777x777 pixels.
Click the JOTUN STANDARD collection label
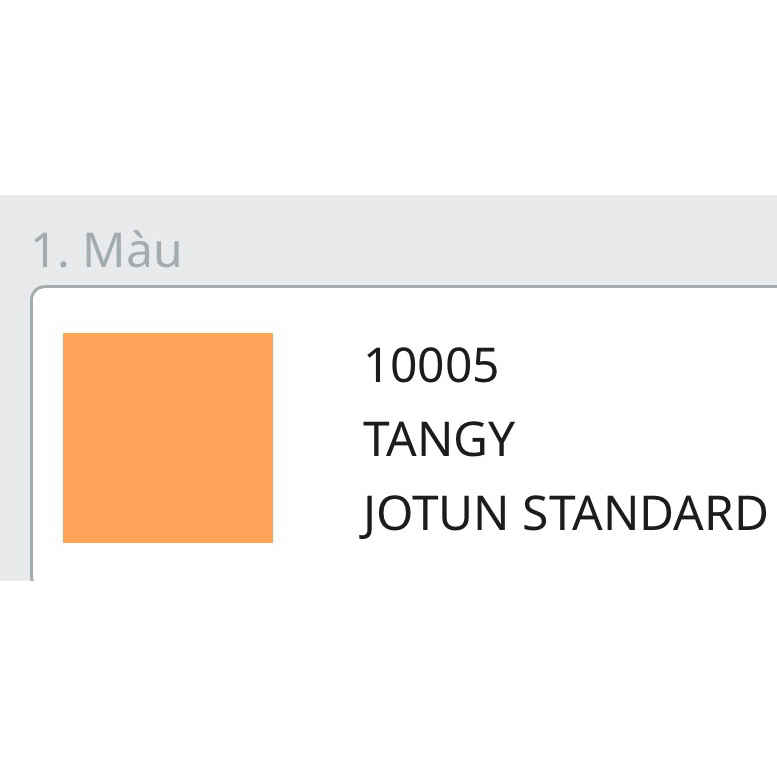pyautogui.click(x=564, y=513)
